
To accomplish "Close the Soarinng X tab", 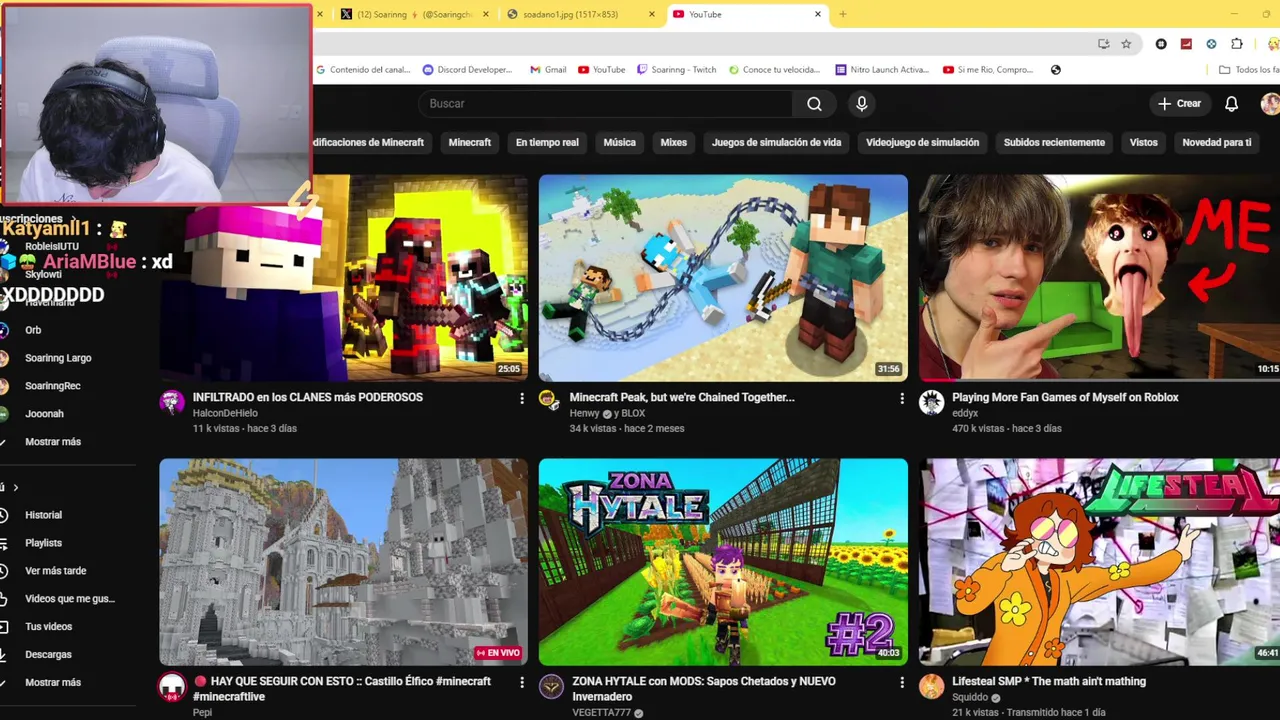I will (x=486, y=14).
